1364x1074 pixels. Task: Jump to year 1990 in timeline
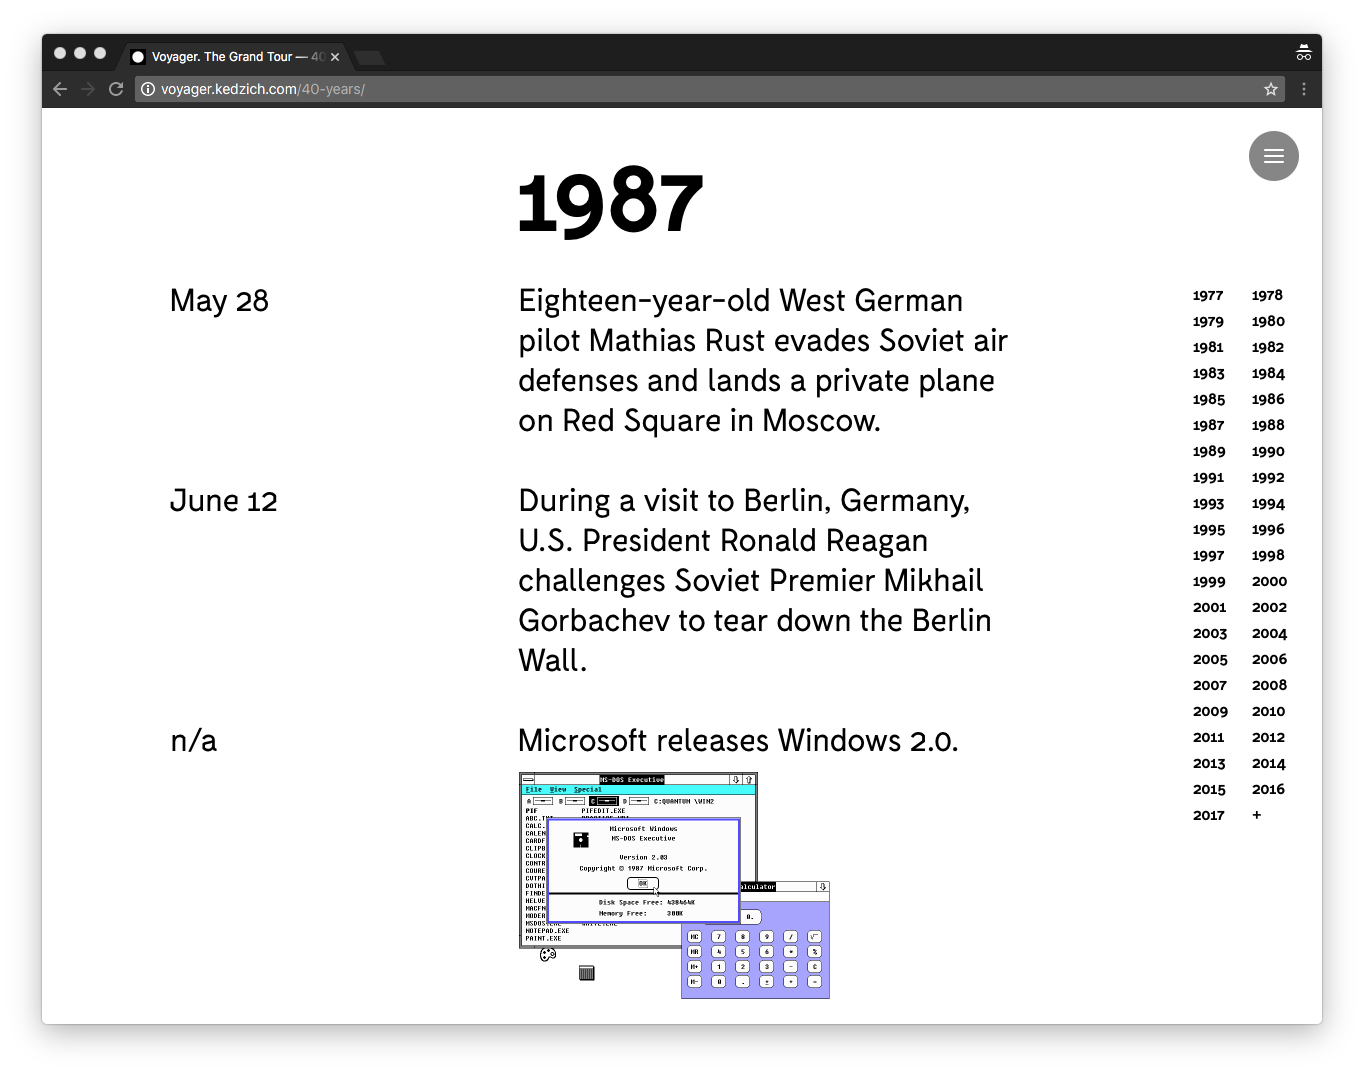pyautogui.click(x=1267, y=451)
